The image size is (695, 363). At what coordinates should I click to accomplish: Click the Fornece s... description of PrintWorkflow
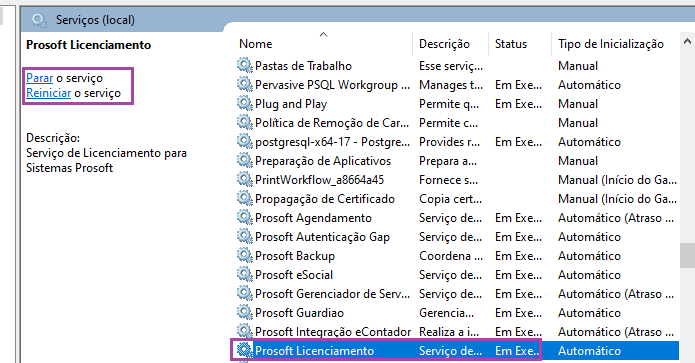[x=449, y=180]
